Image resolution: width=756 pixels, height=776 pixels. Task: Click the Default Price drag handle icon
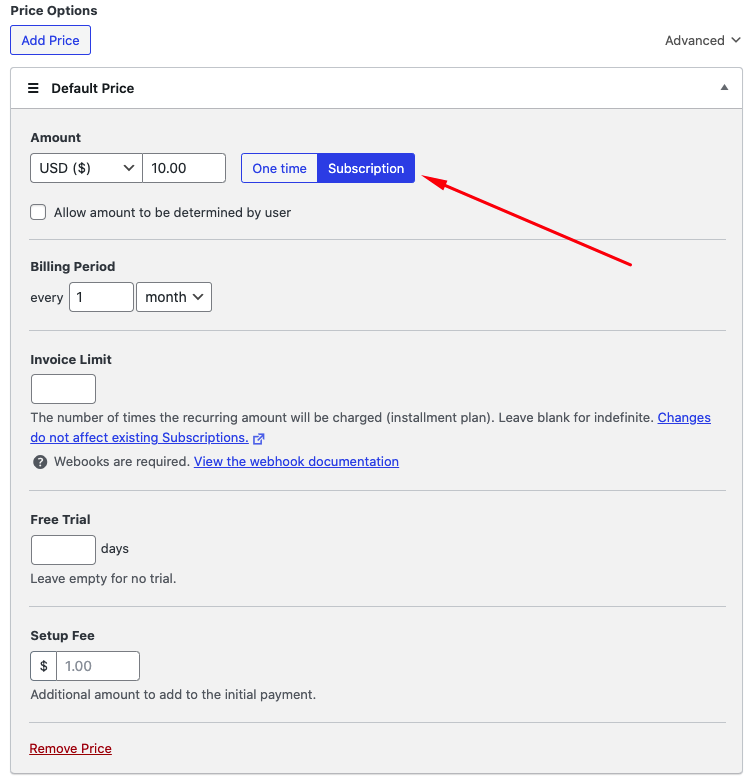[33, 88]
